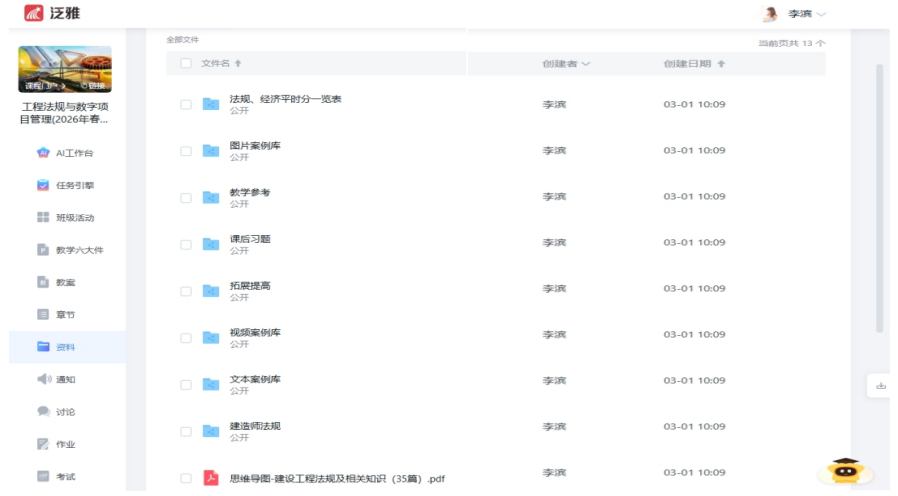898x496 pixels.
Task: Tick the checkbox for 图片案例库 folder
Action: pos(186,151)
